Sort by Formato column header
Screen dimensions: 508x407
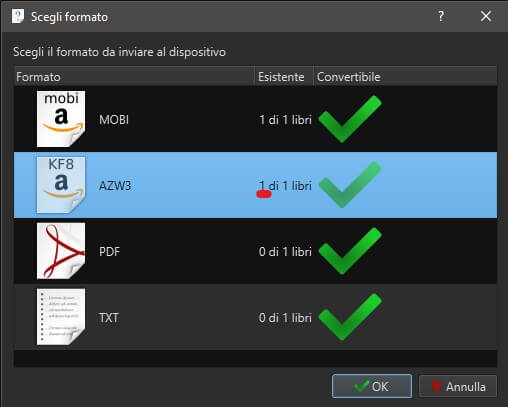pos(134,77)
